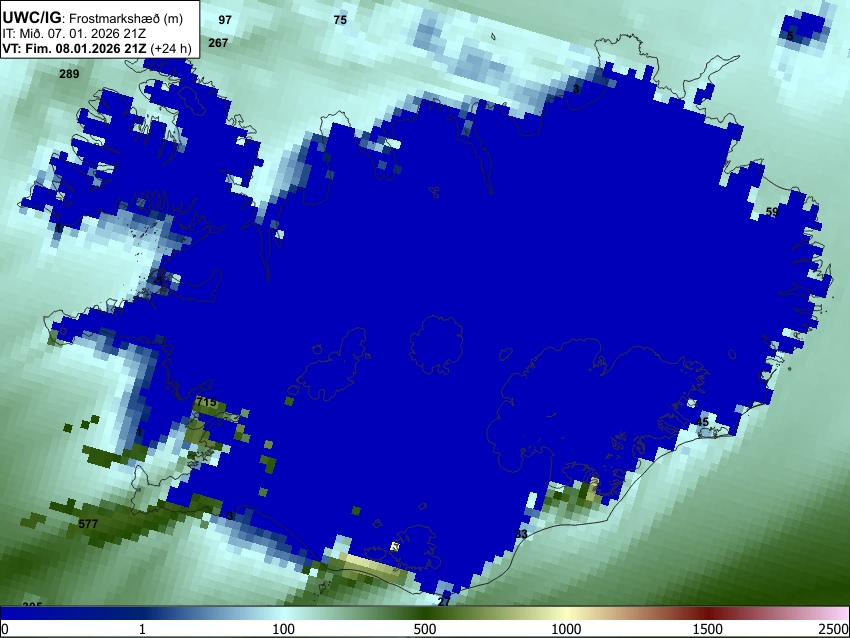Click the map value 97

coord(225,20)
